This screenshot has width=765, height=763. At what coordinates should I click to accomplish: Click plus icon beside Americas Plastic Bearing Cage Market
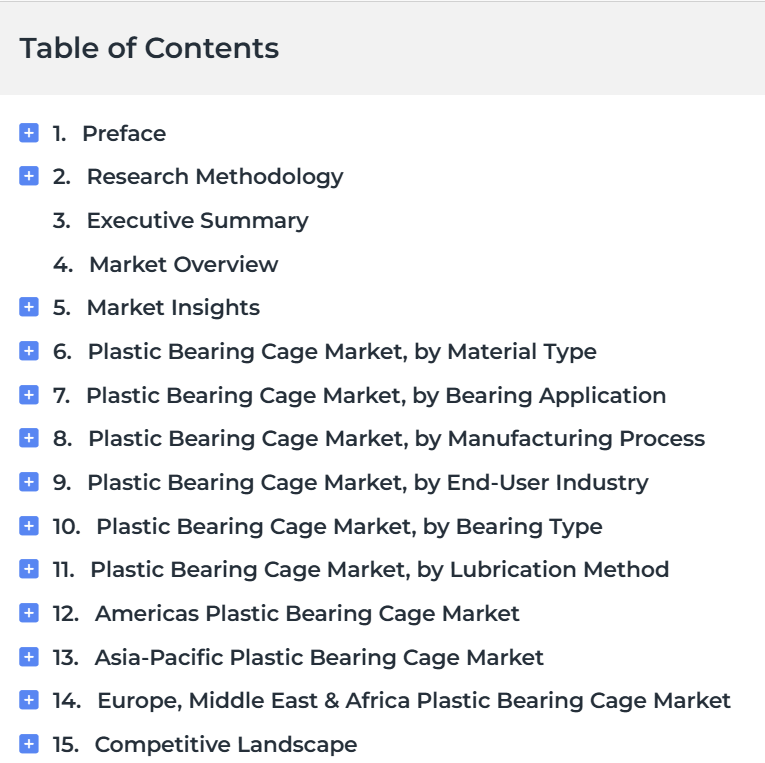29,613
